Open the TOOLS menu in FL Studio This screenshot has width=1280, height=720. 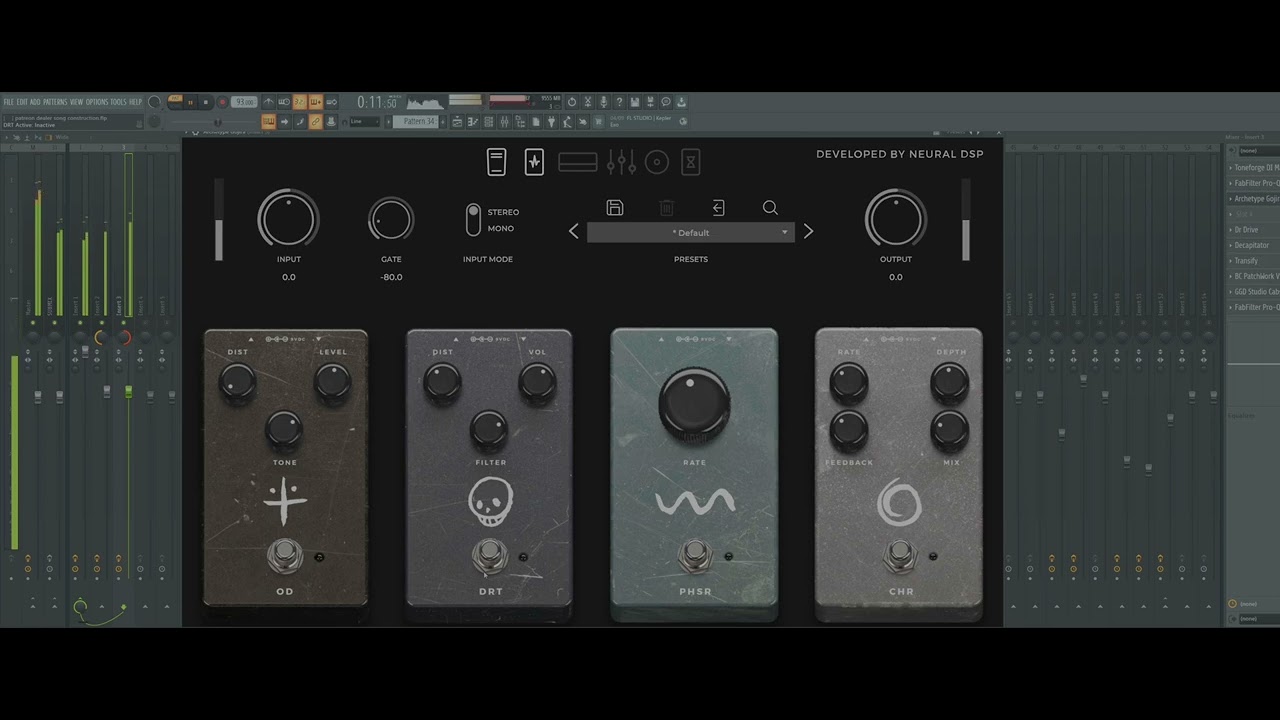click(119, 102)
